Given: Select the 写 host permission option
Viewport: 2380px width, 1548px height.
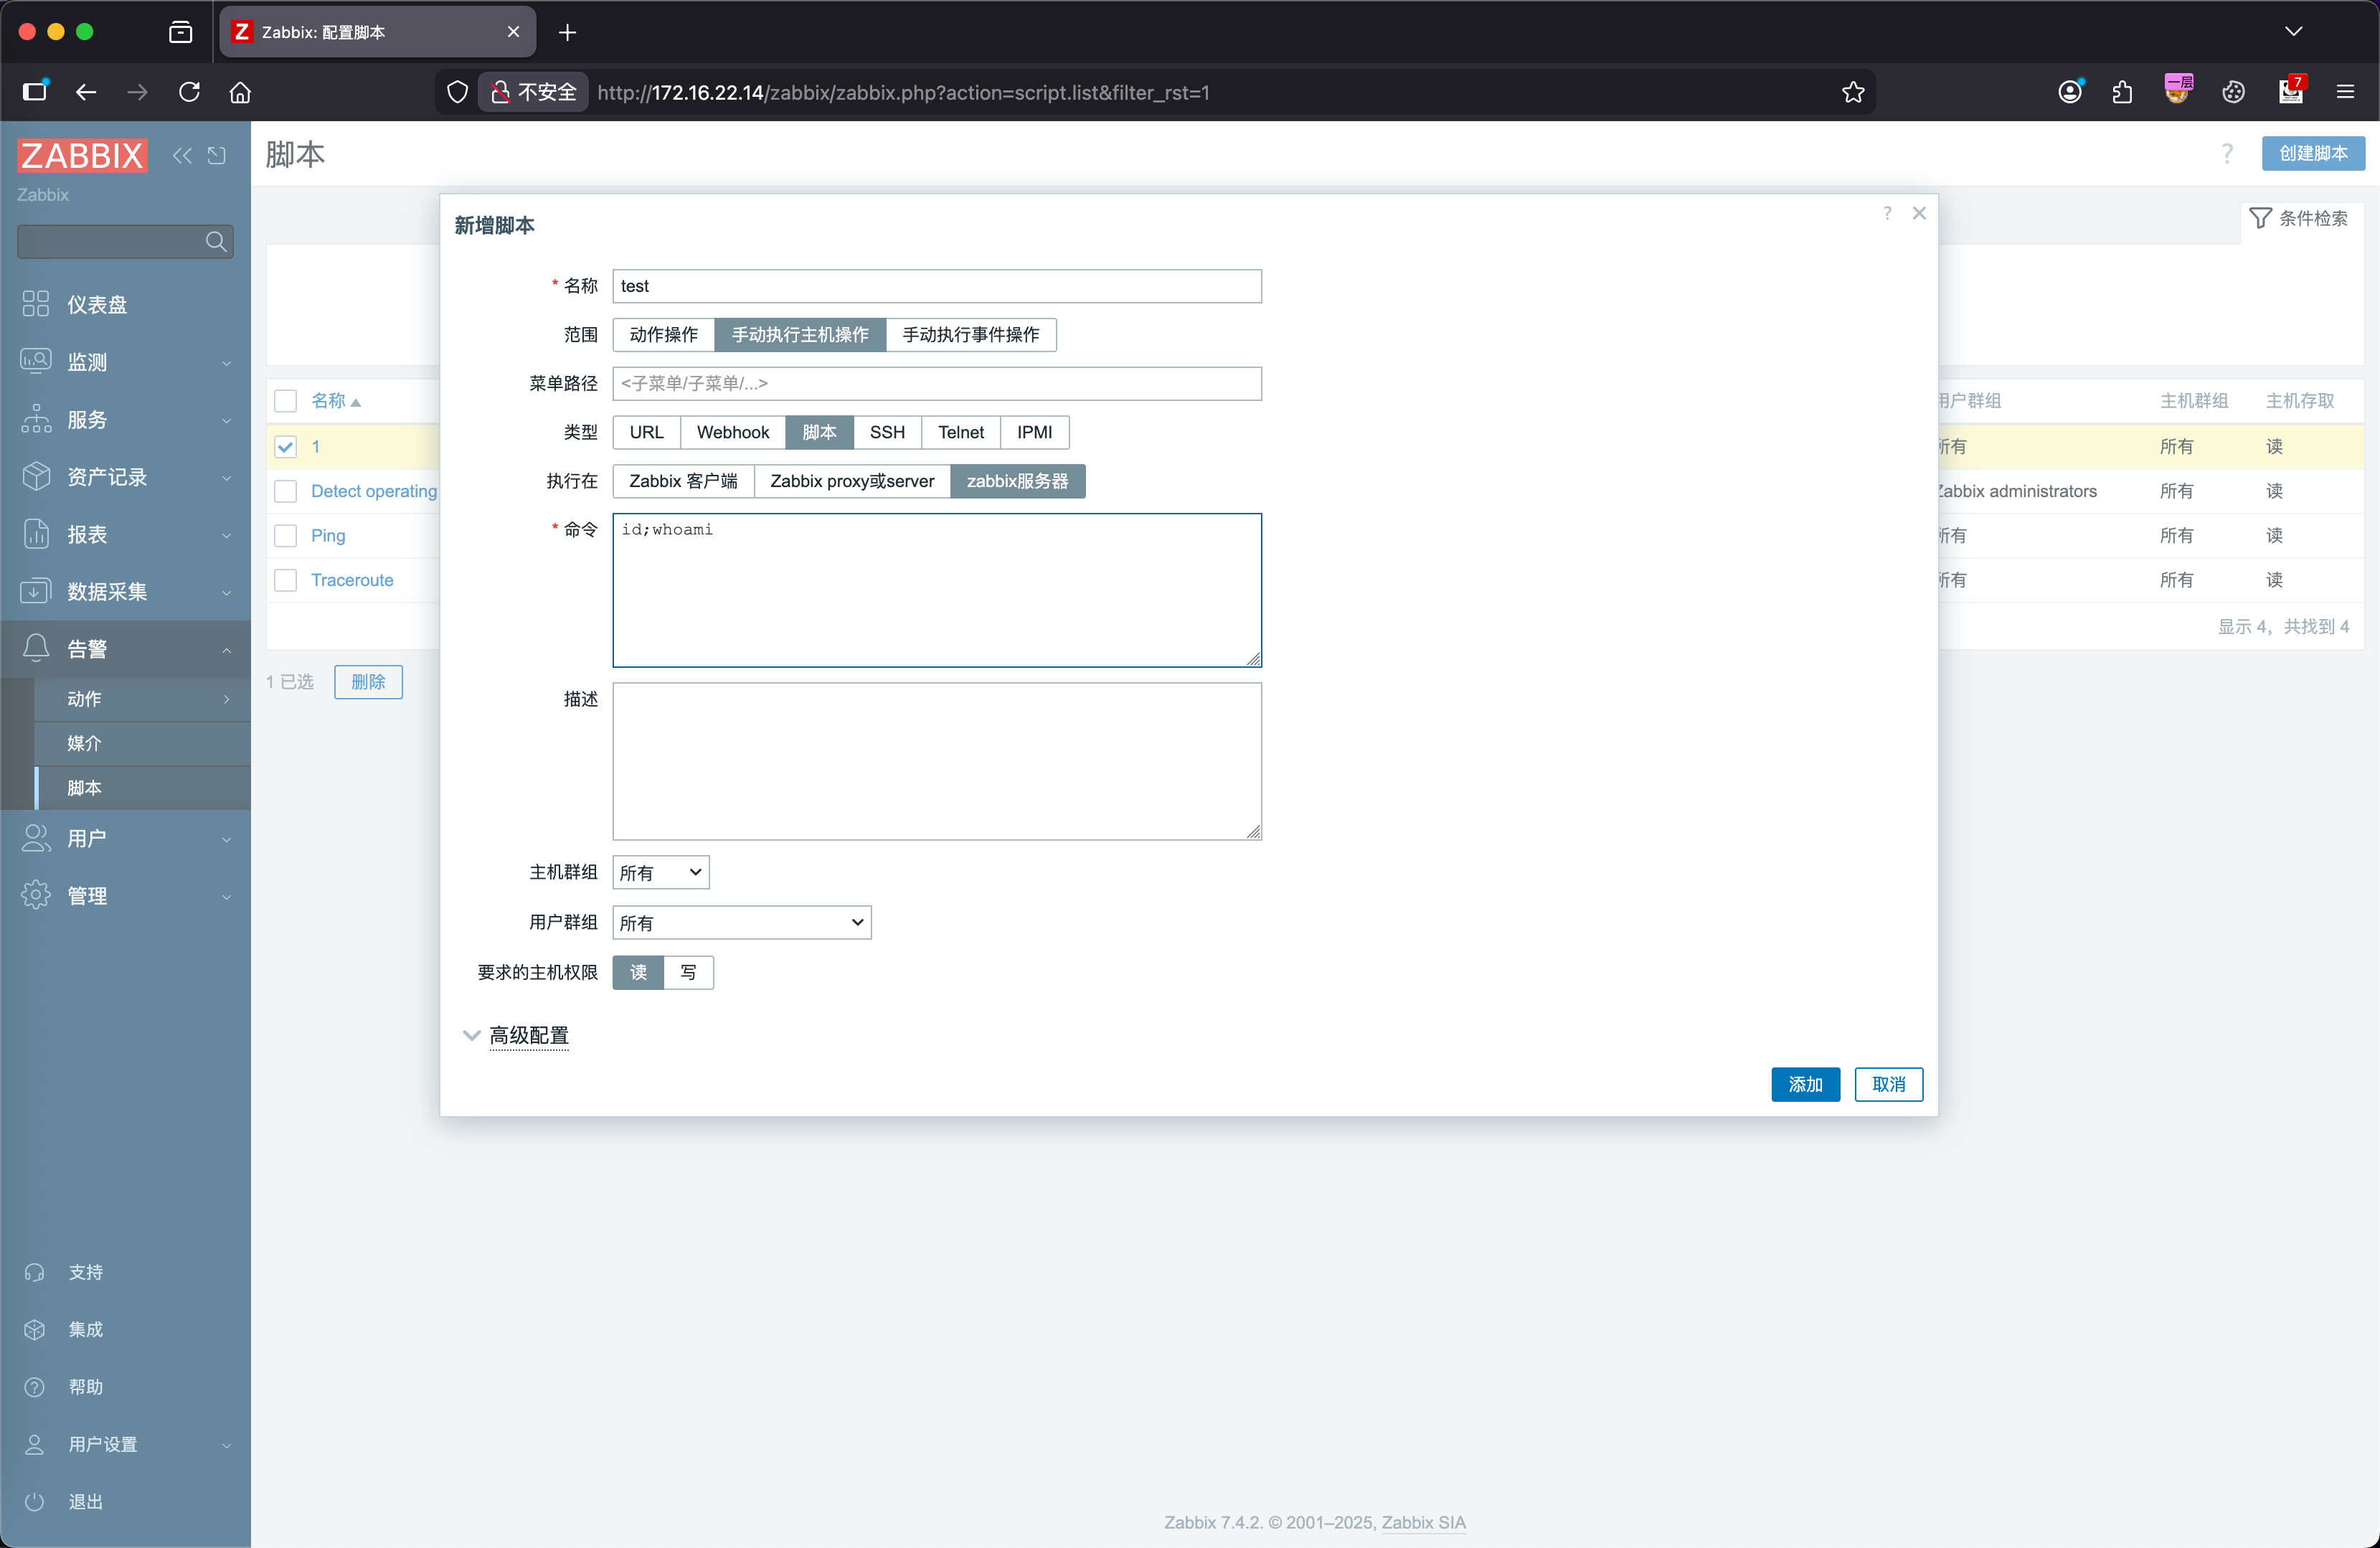Looking at the screenshot, I should [x=688, y=972].
